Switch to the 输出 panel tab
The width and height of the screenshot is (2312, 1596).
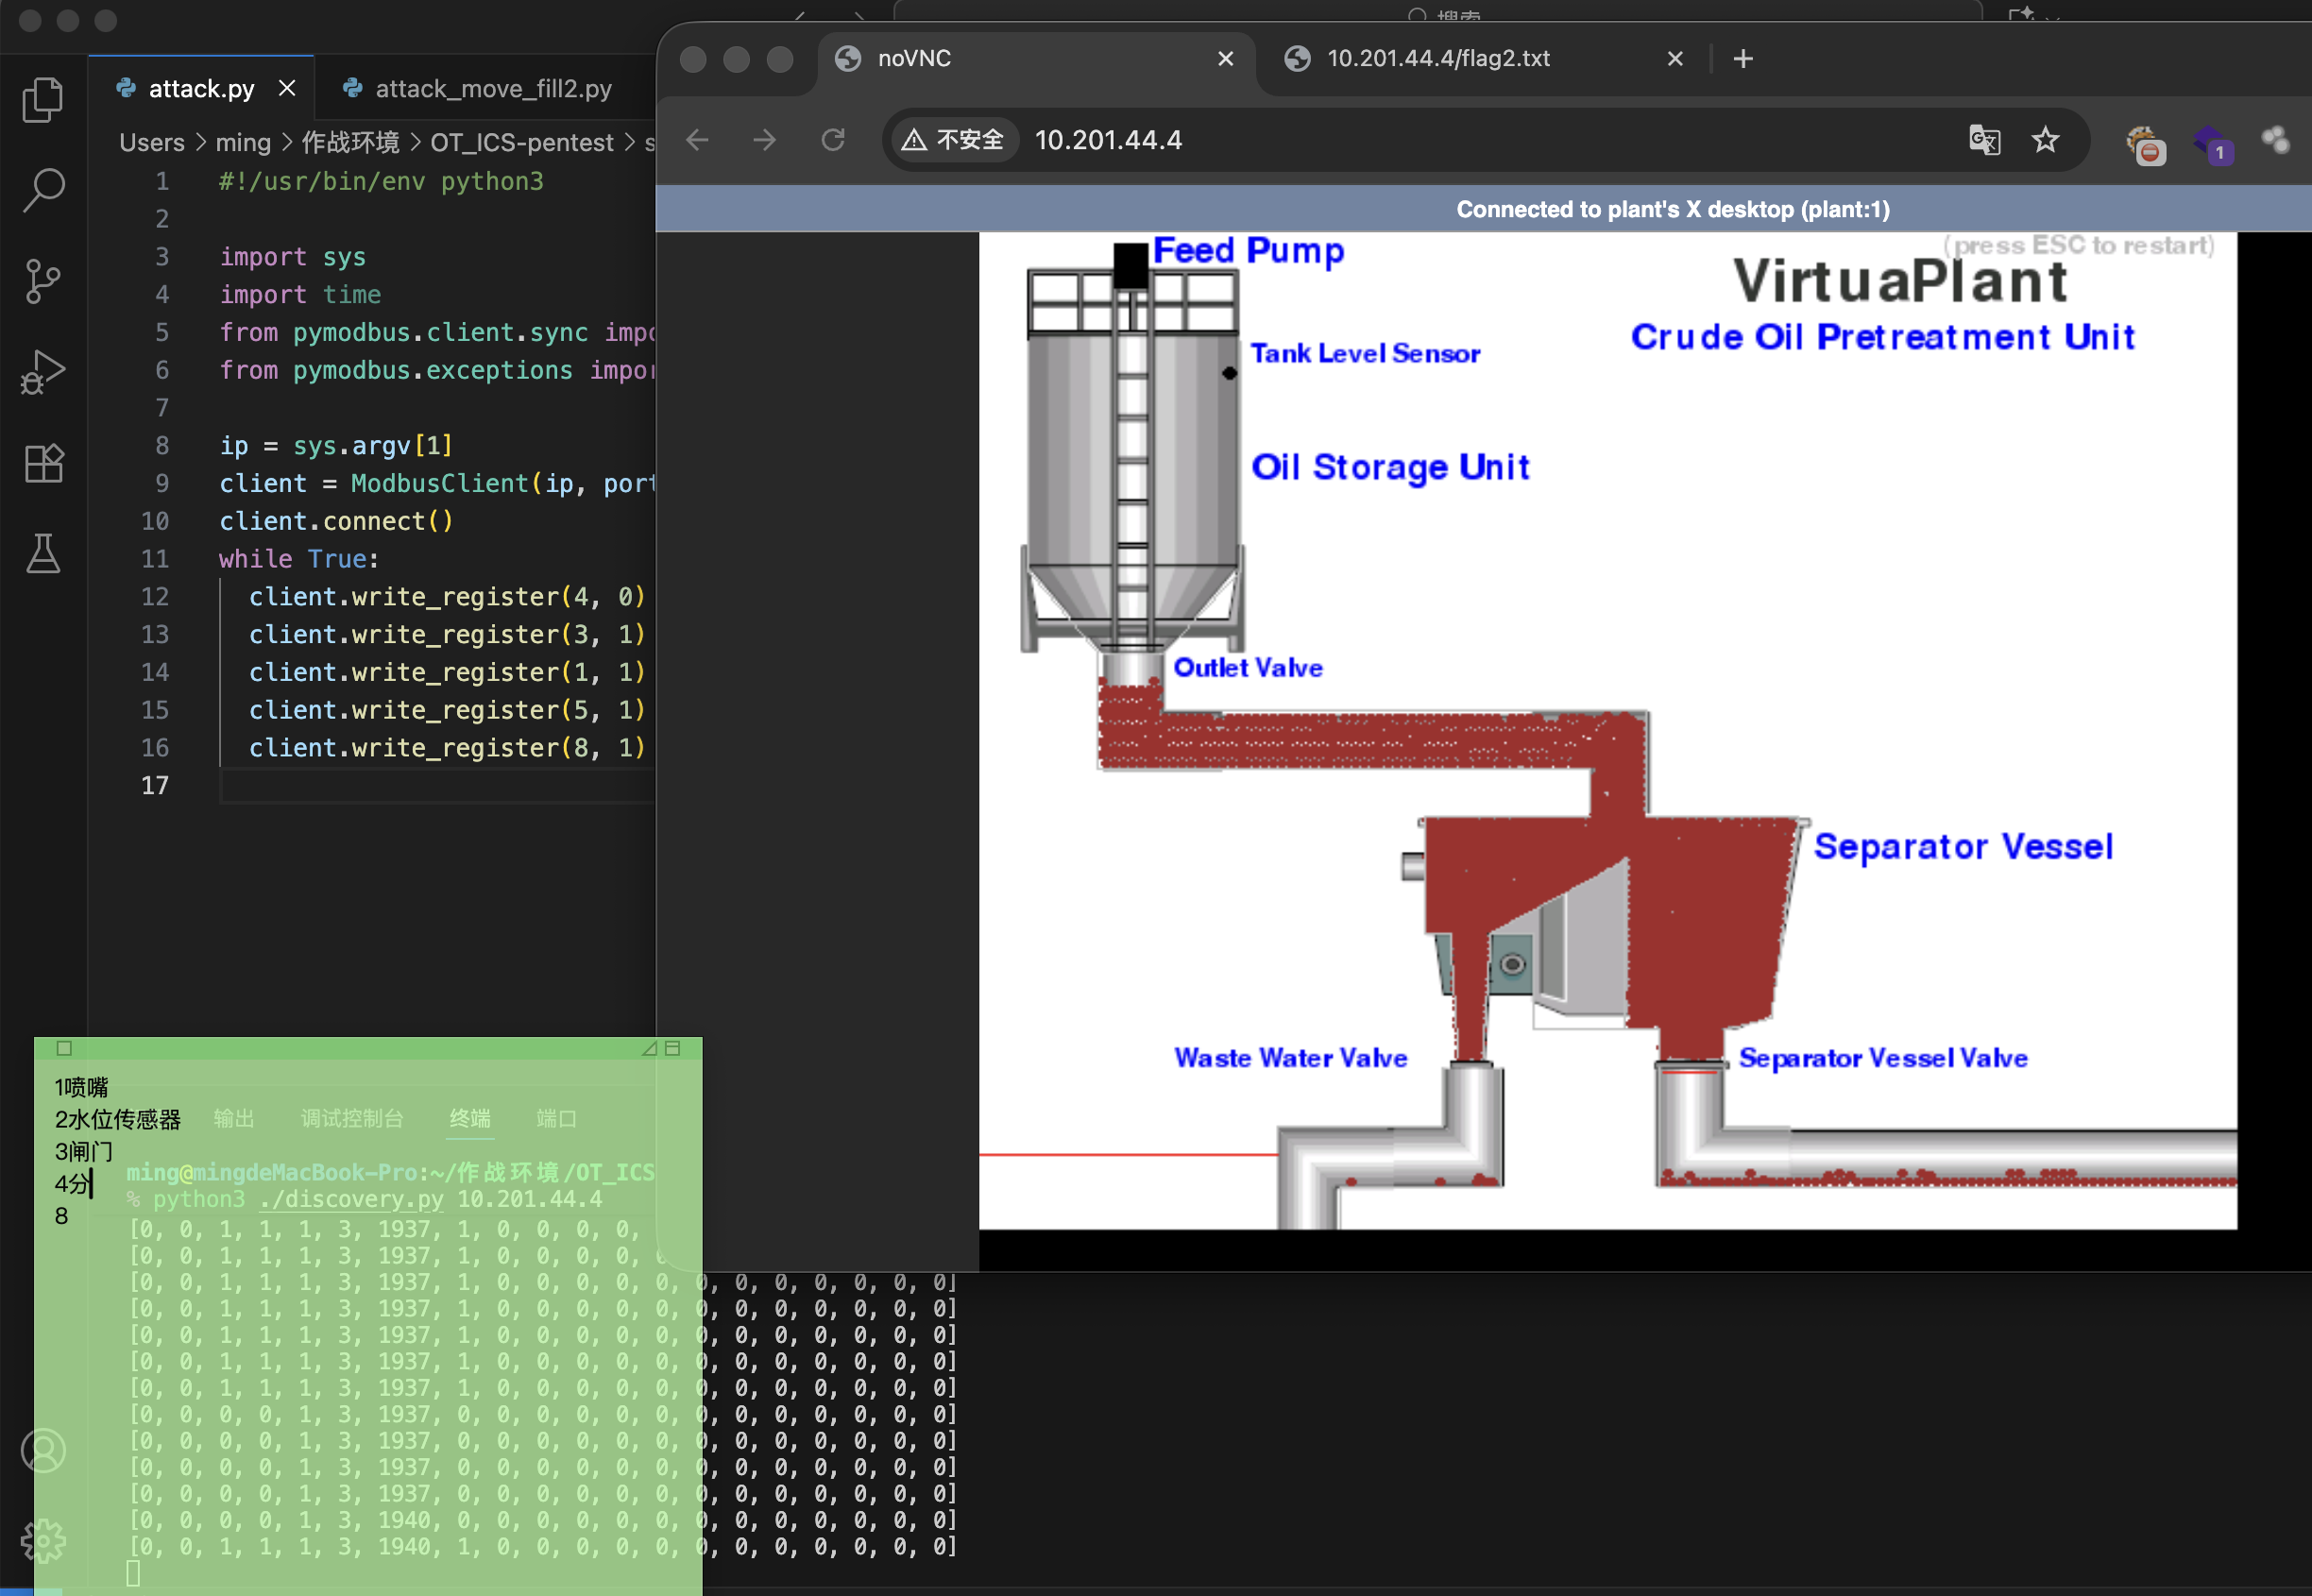(234, 1118)
